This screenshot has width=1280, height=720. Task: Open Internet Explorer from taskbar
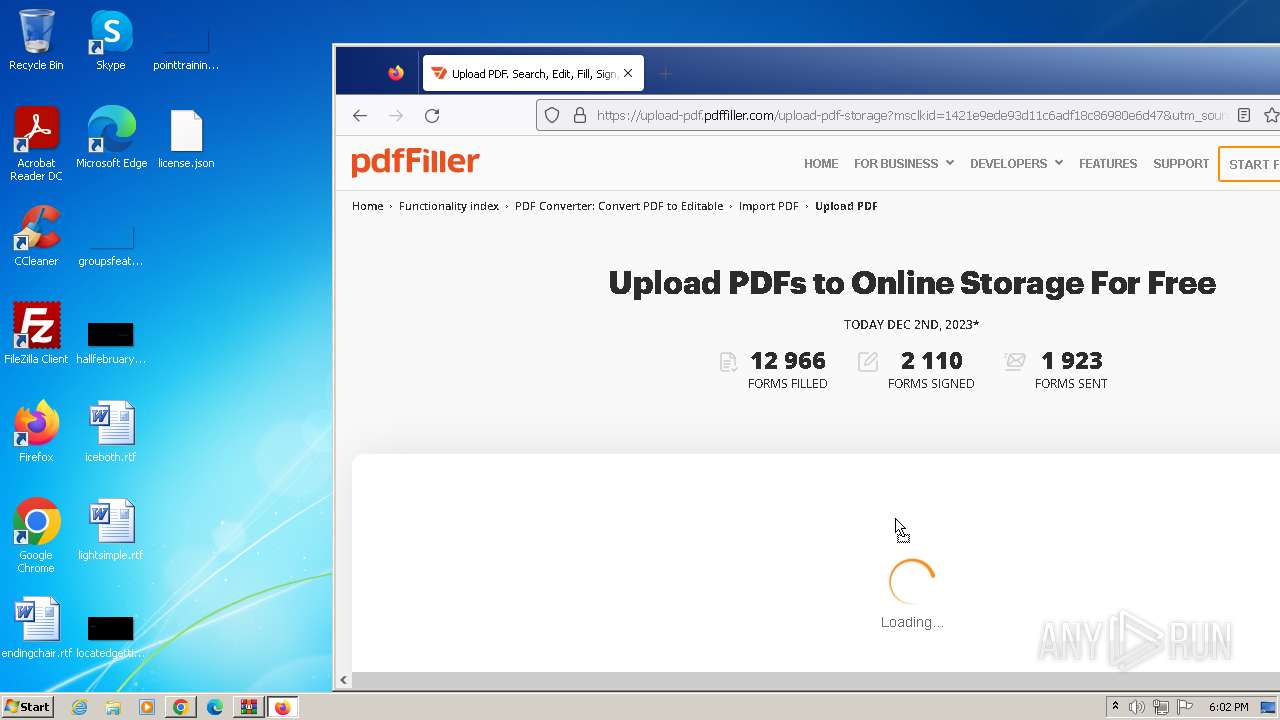[79, 707]
